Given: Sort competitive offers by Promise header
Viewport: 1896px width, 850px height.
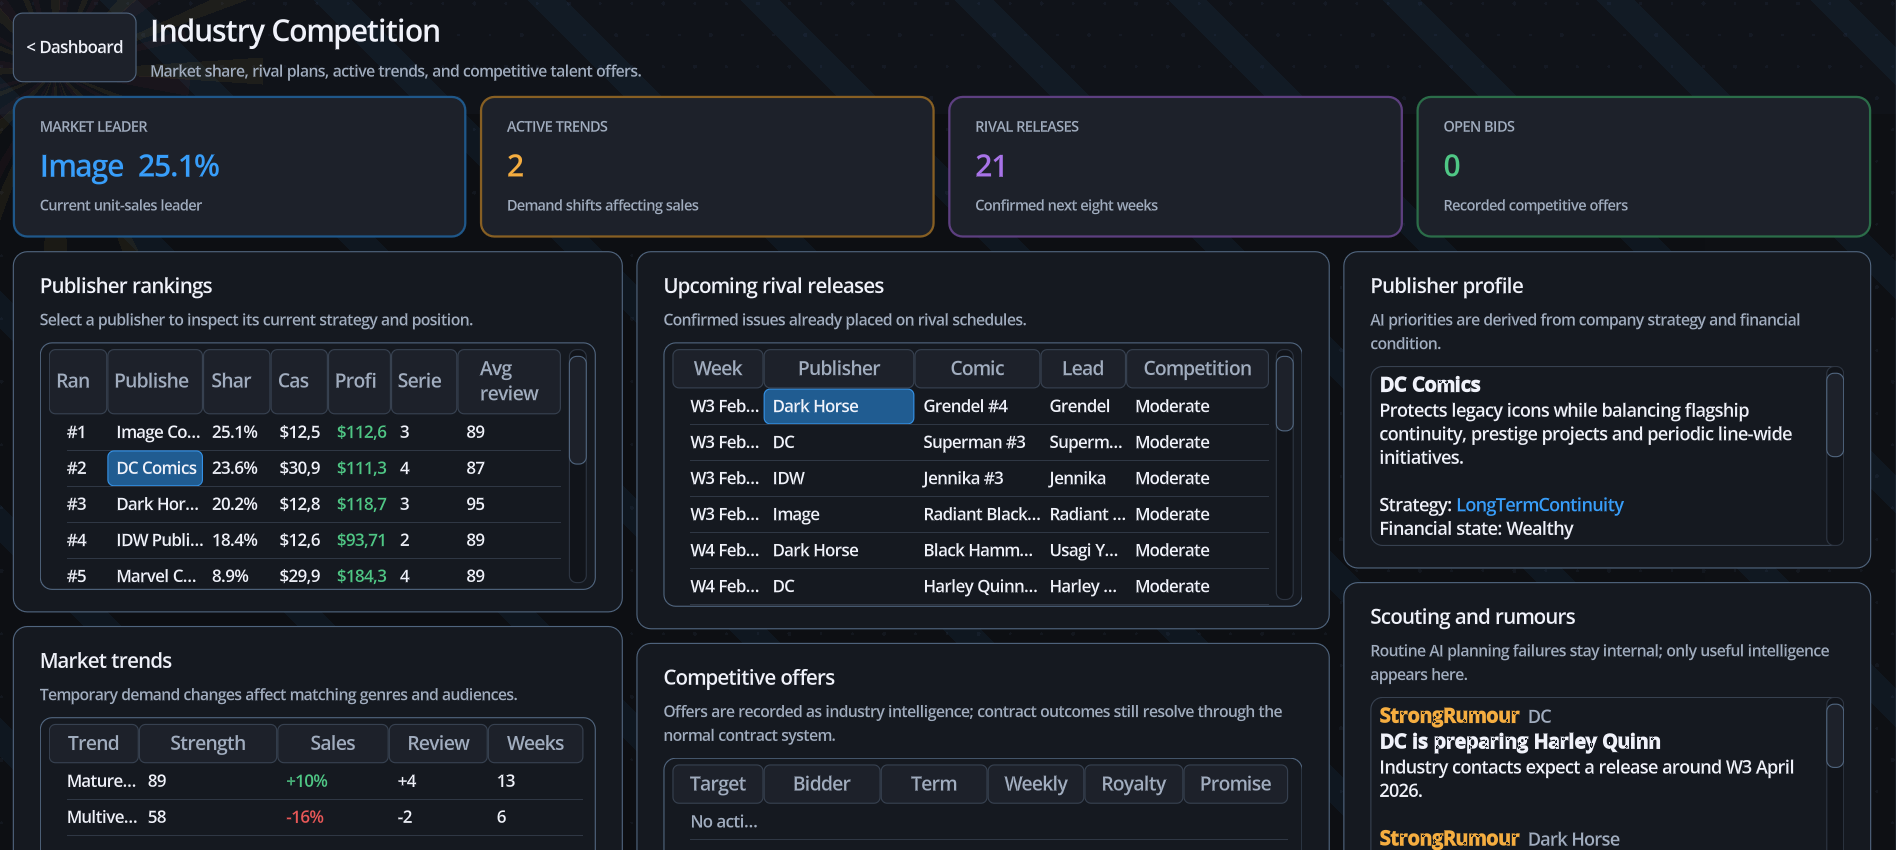Looking at the screenshot, I should point(1235,784).
